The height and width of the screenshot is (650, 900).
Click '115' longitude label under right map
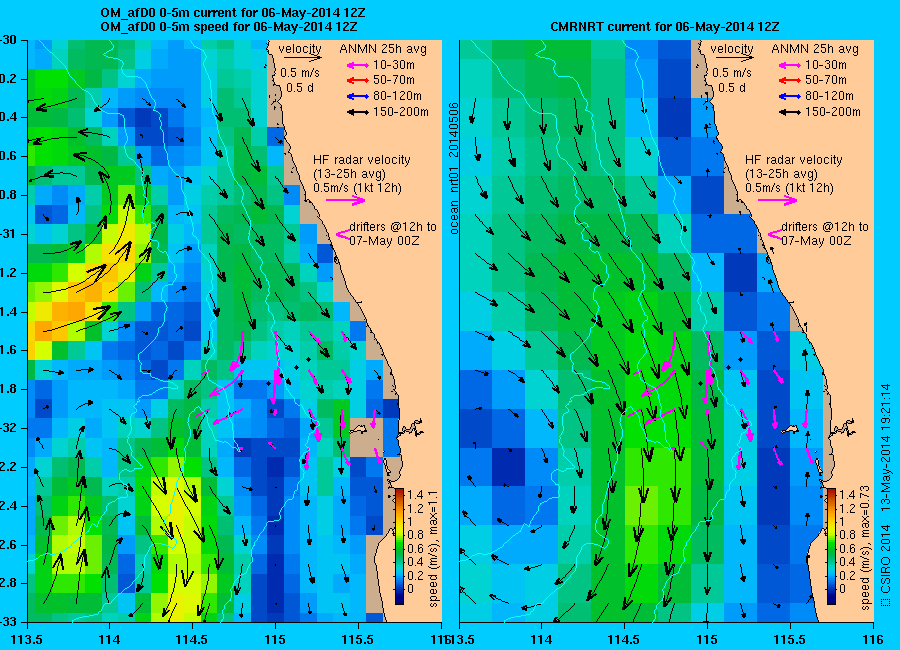pos(707,639)
